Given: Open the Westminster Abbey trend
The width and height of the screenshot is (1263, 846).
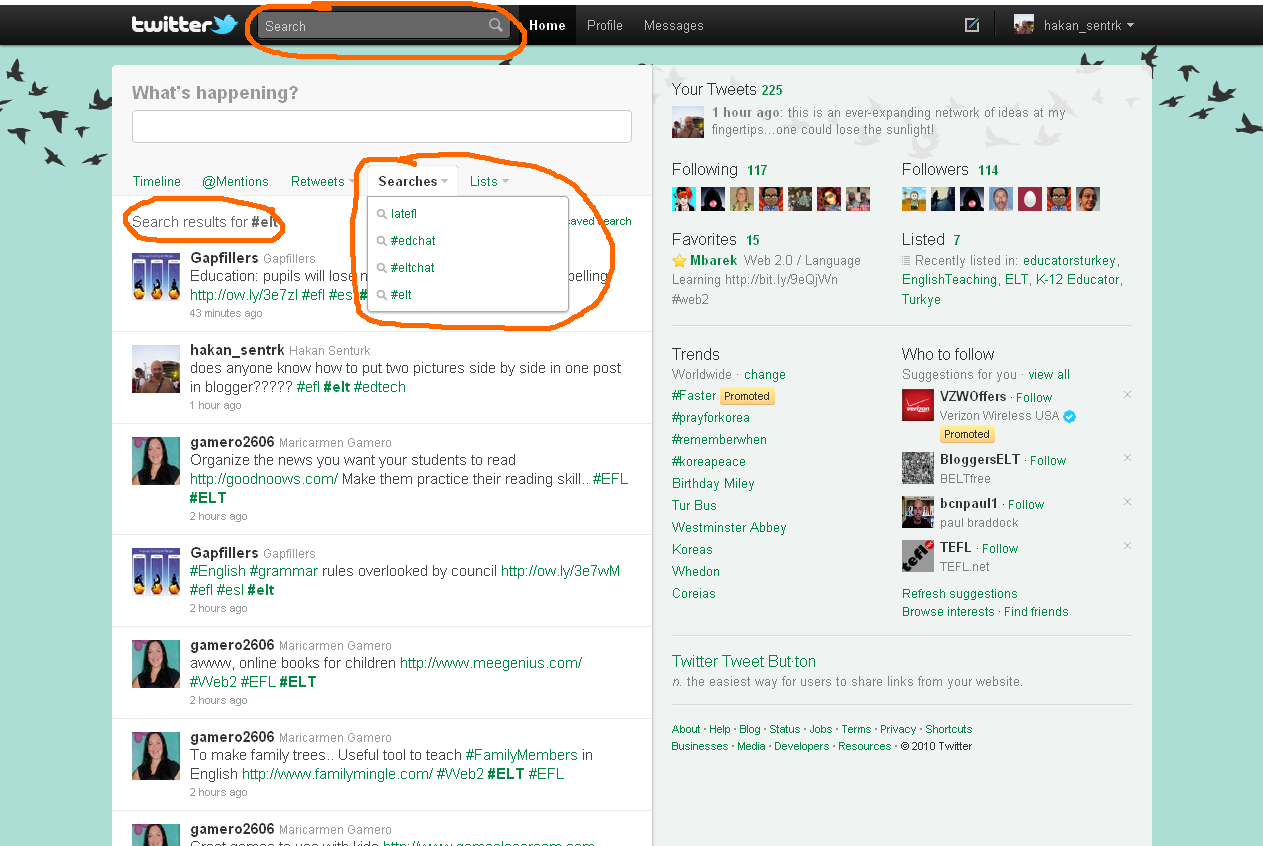Looking at the screenshot, I should [x=729, y=528].
